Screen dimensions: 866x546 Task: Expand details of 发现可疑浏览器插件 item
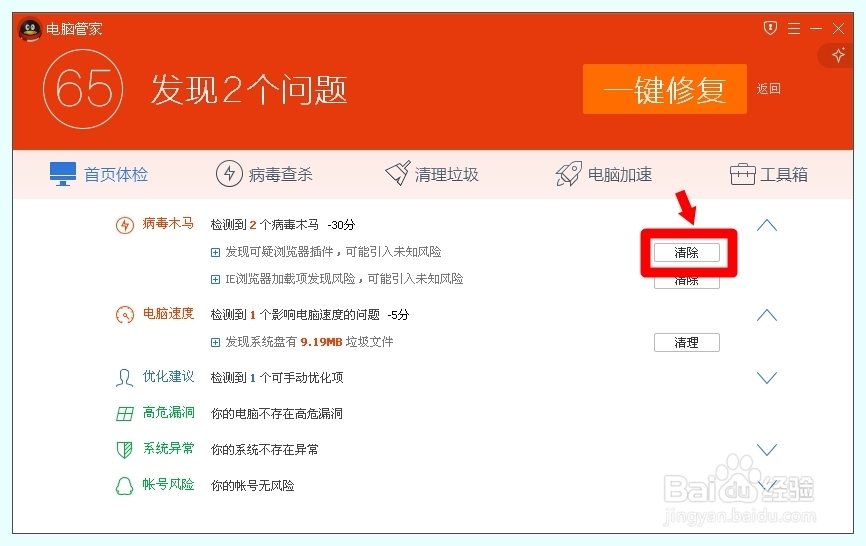point(215,253)
